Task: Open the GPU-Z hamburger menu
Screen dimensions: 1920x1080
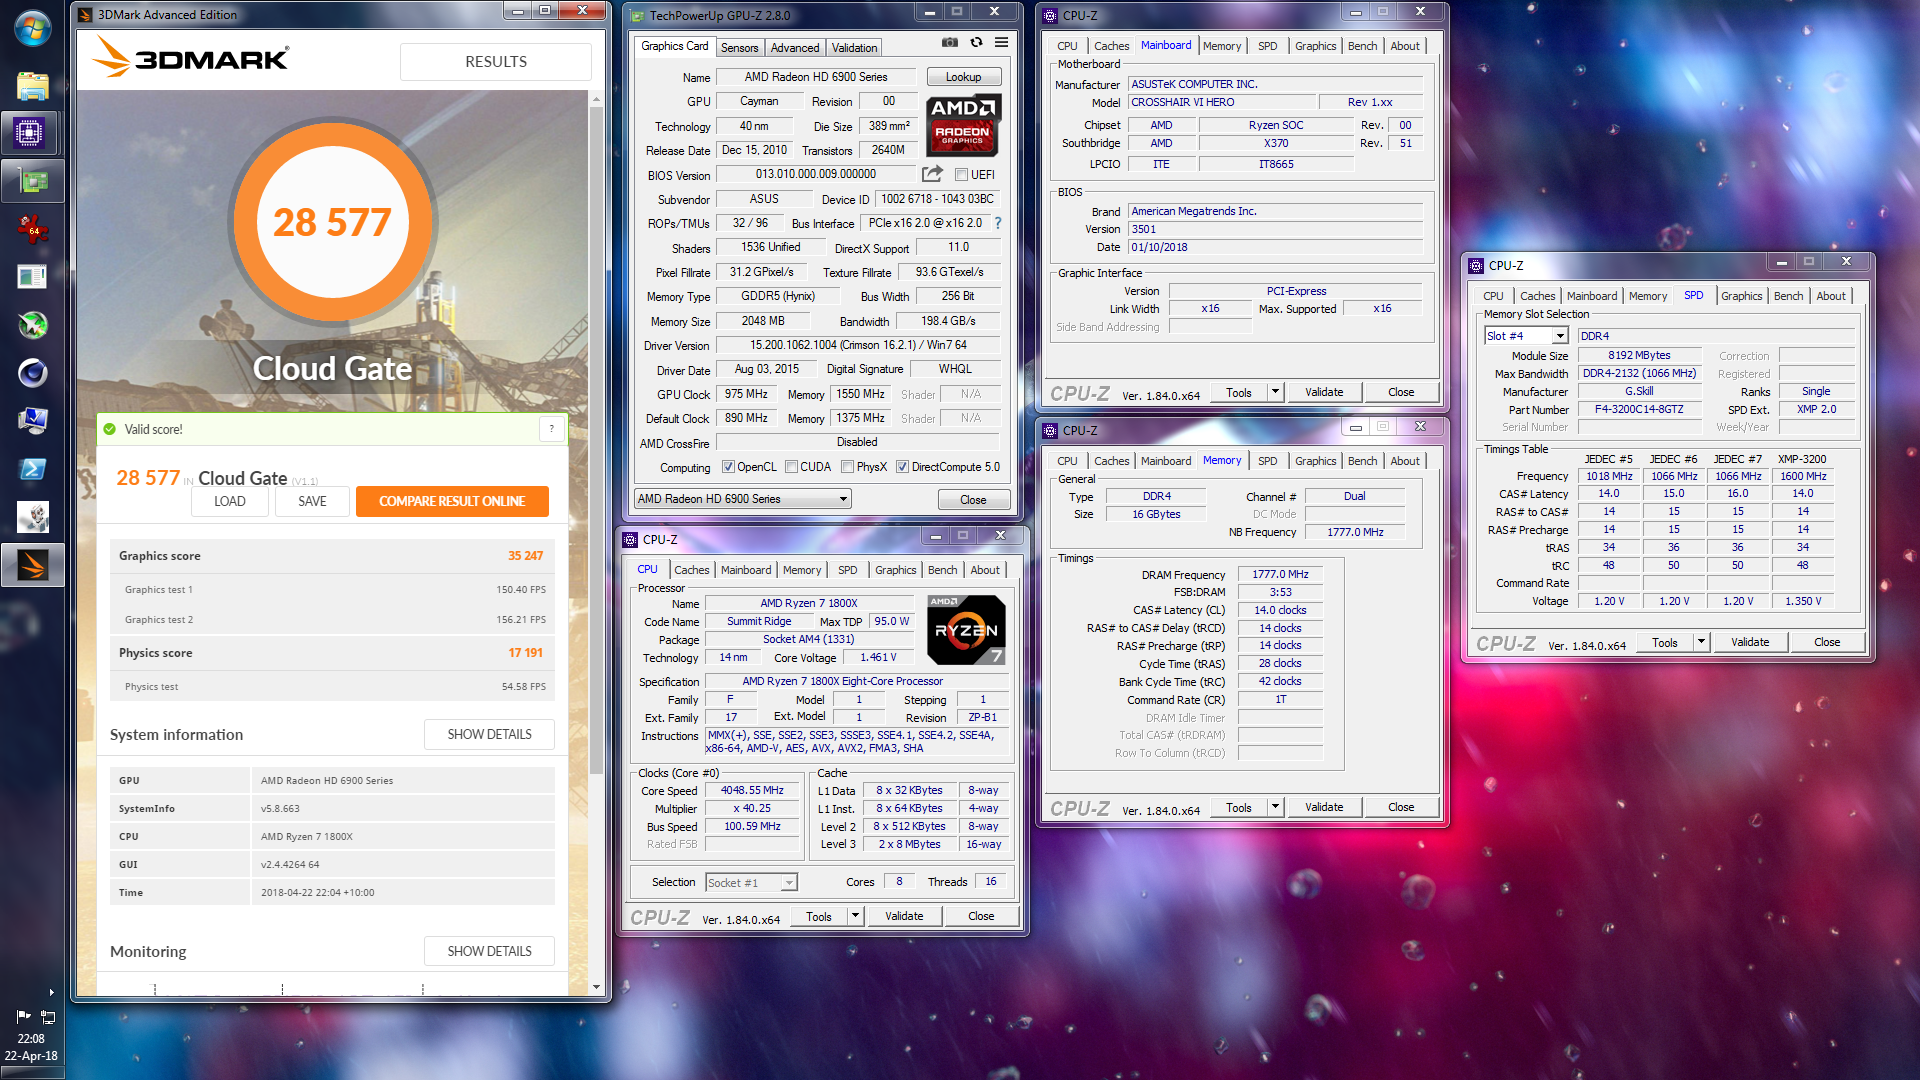Action: pyautogui.click(x=1001, y=43)
